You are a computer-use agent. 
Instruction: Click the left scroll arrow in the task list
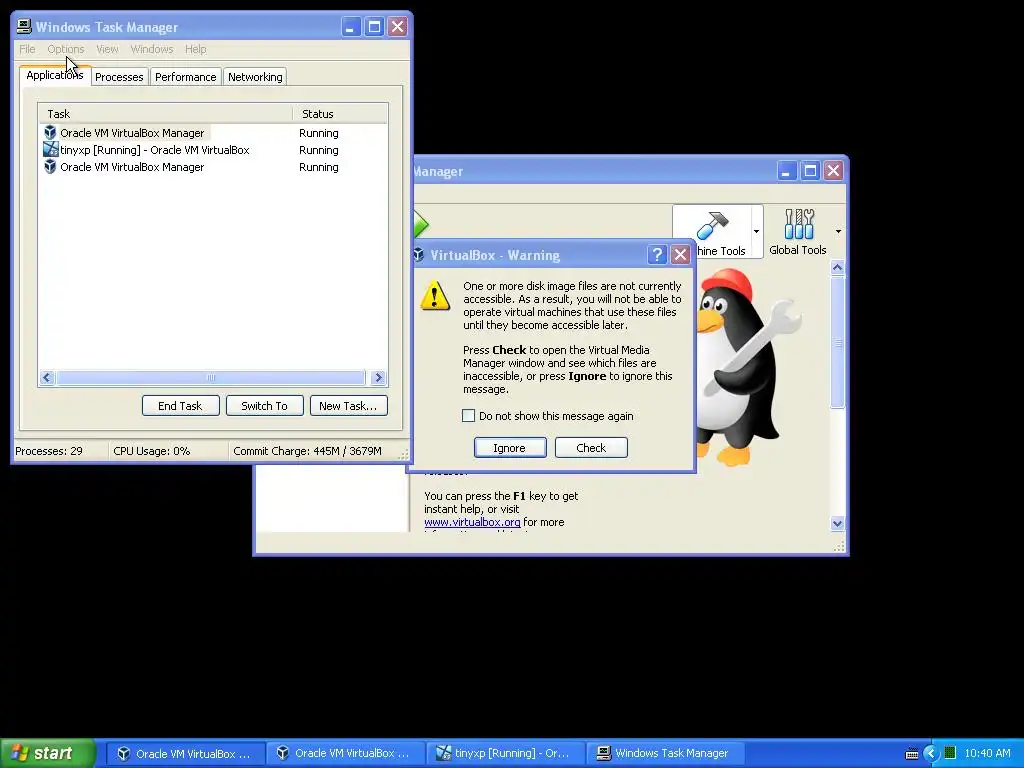click(46, 377)
